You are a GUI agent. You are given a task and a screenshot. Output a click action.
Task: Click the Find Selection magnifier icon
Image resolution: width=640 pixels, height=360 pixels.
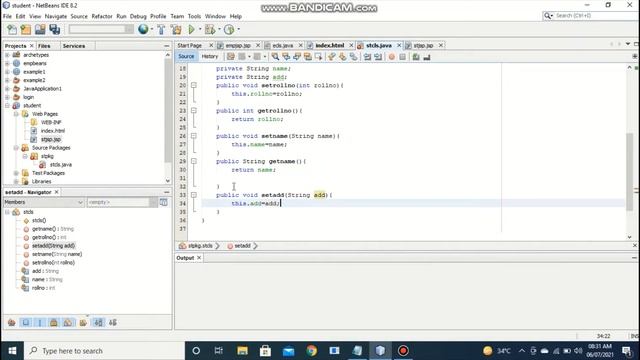click(x=275, y=57)
